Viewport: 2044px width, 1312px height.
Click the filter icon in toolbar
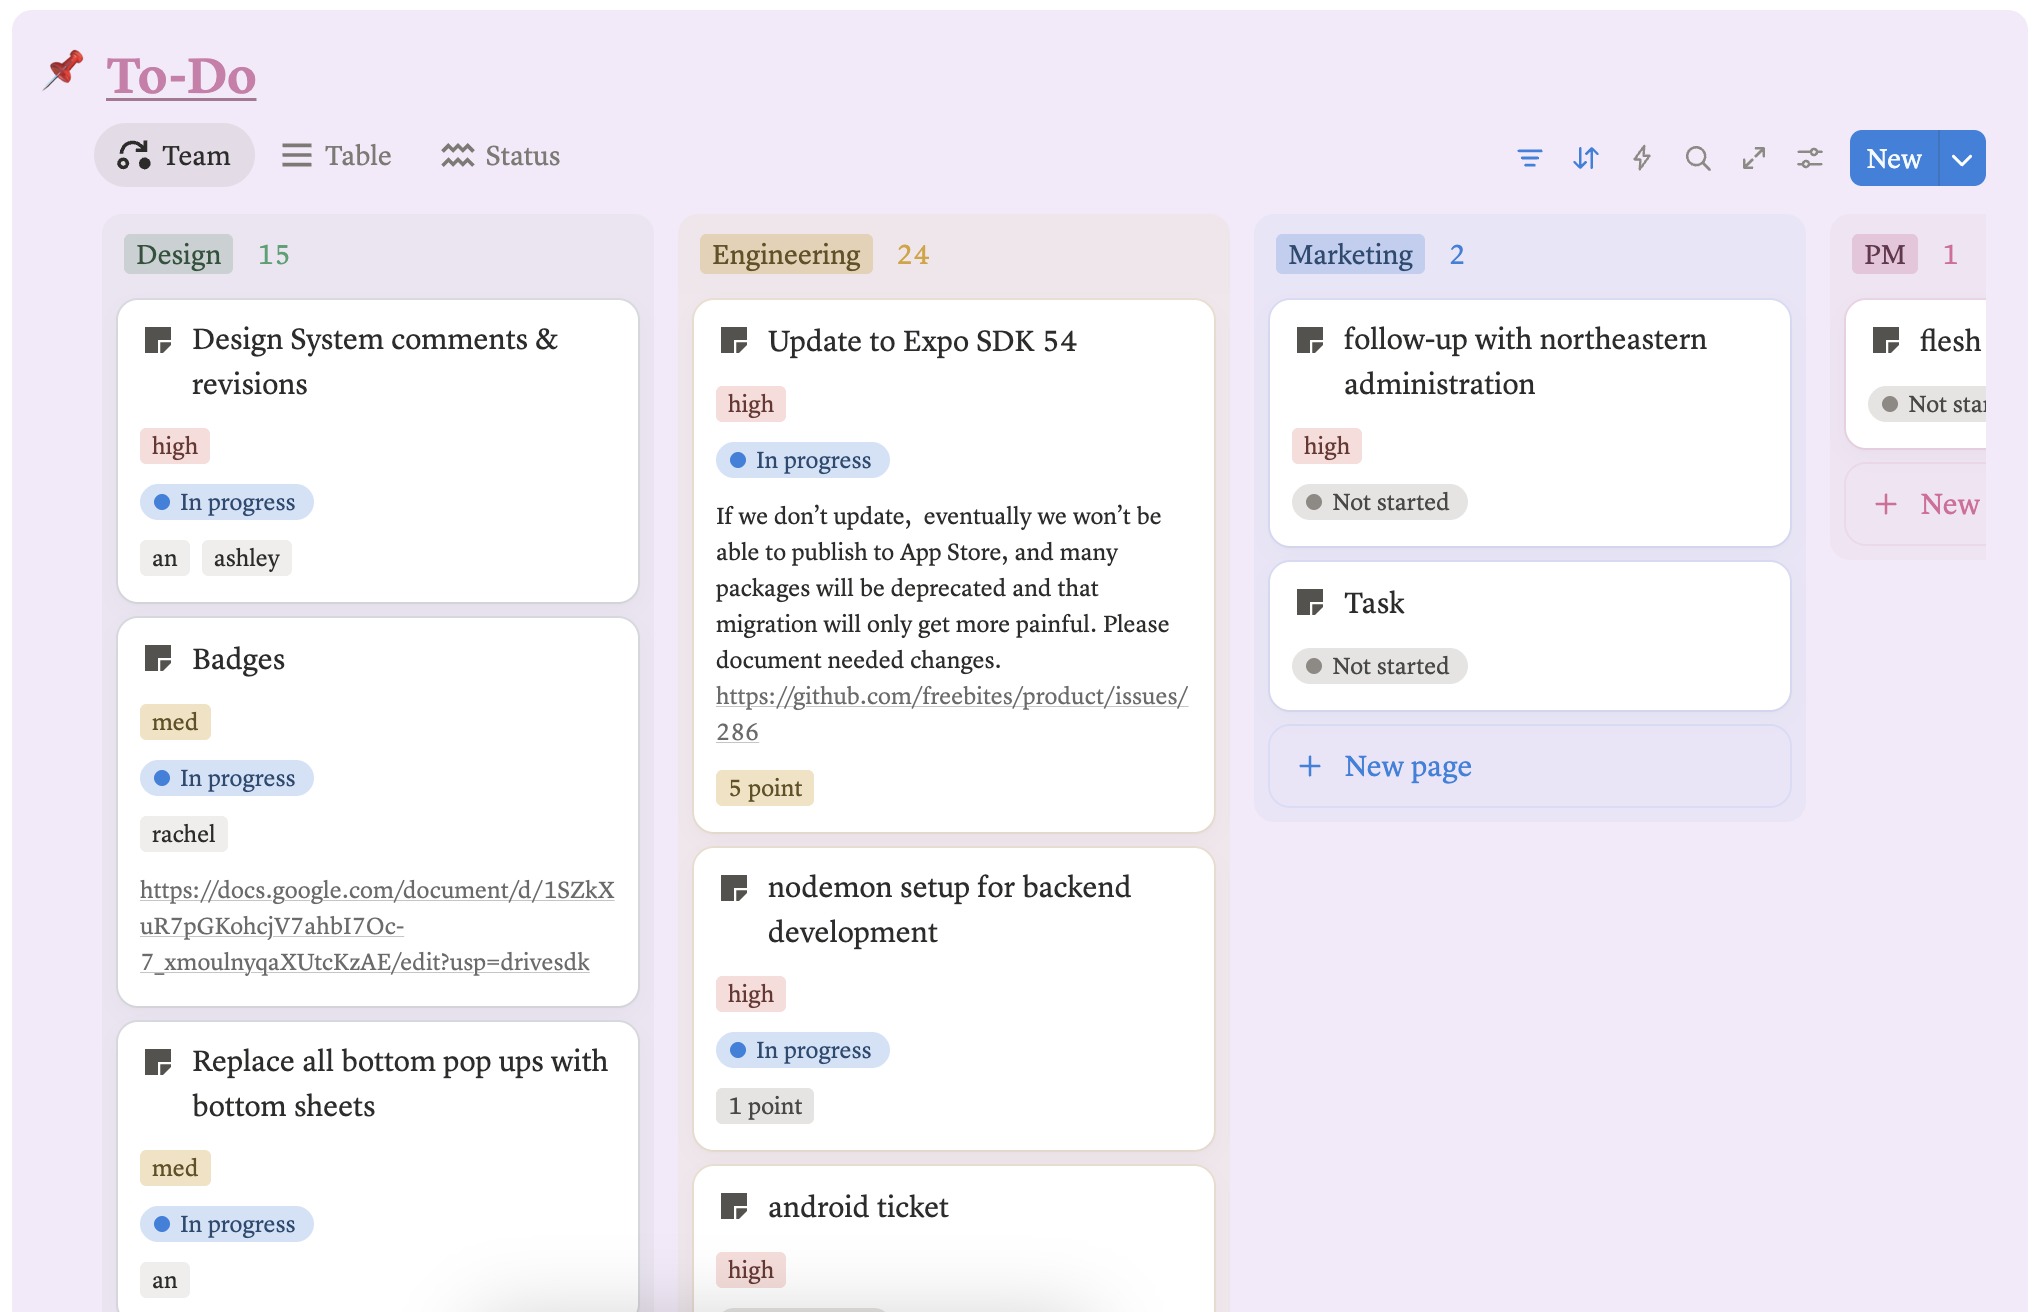point(1529,158)
